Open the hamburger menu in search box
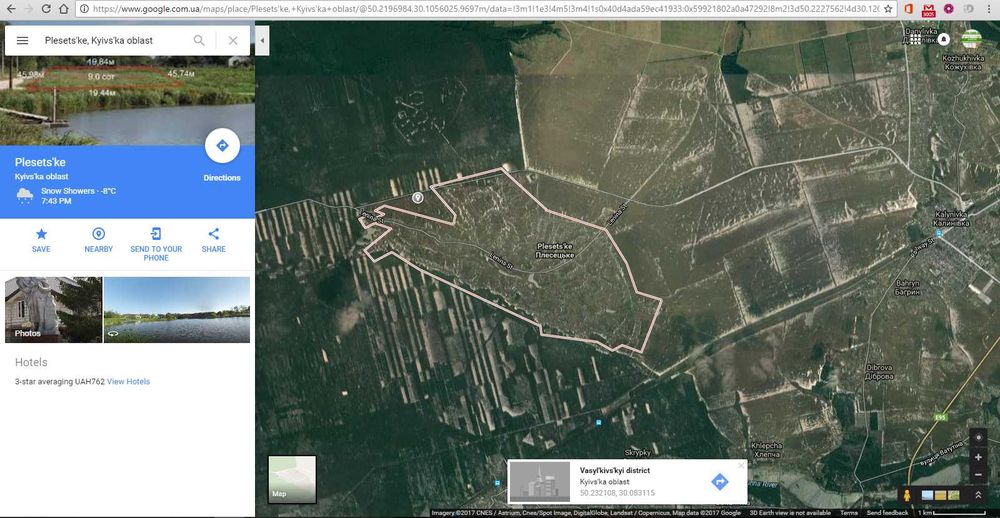Viewport: 1000px width, 518px height. (x=22, y=40)
